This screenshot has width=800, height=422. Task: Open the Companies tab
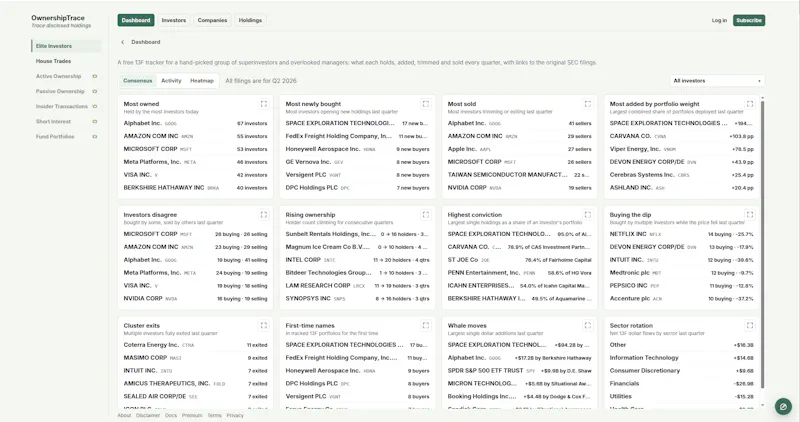point(212,20)
